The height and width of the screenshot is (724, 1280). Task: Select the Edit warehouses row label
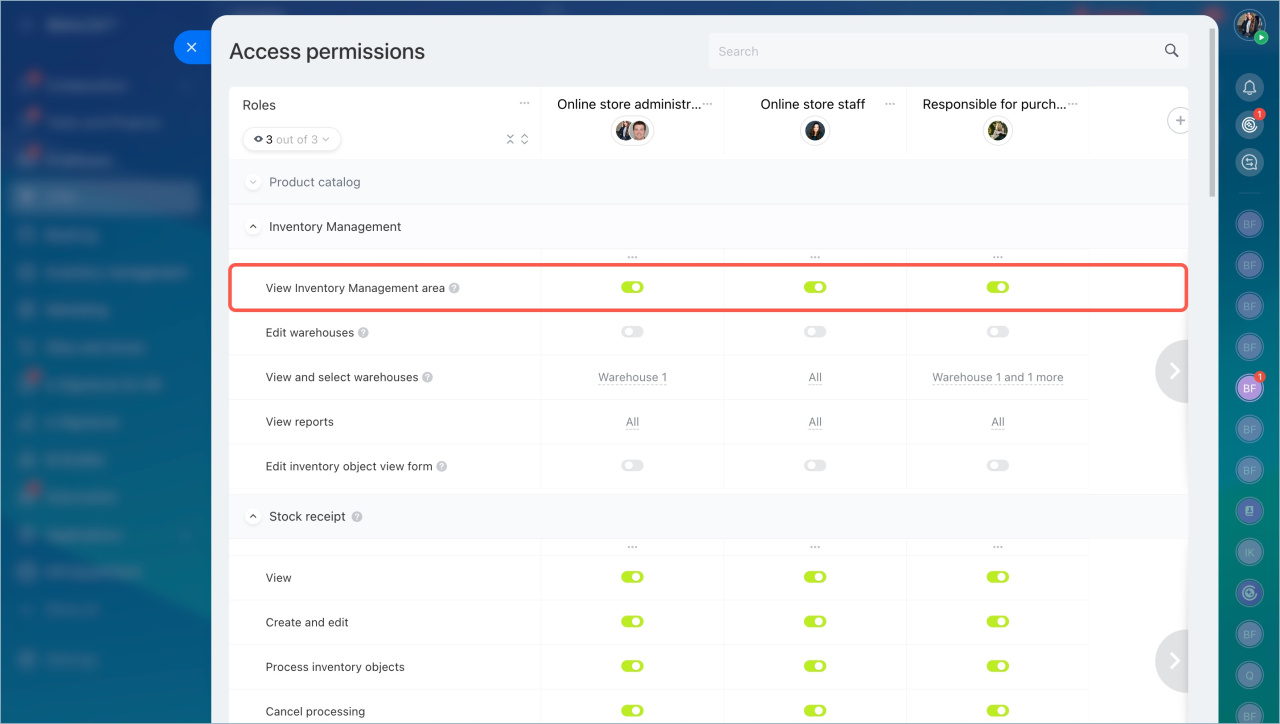[x=310, y=333]
